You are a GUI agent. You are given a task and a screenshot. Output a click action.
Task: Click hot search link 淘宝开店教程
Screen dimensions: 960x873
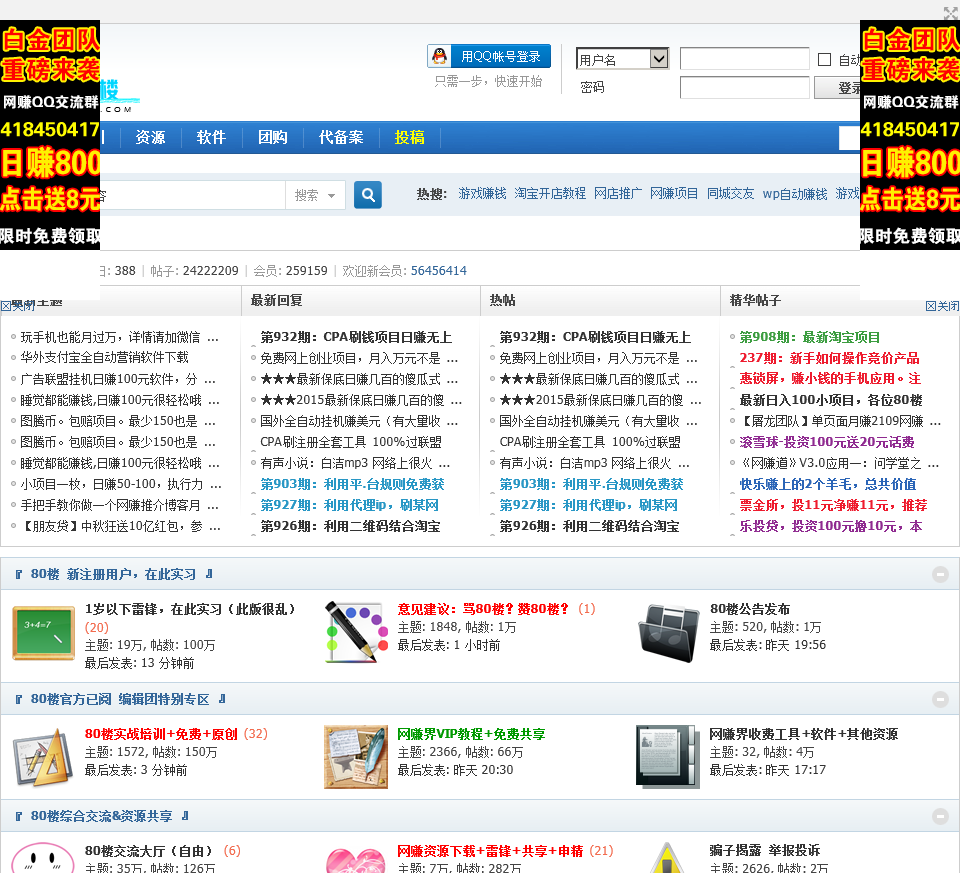pos(550,194)
